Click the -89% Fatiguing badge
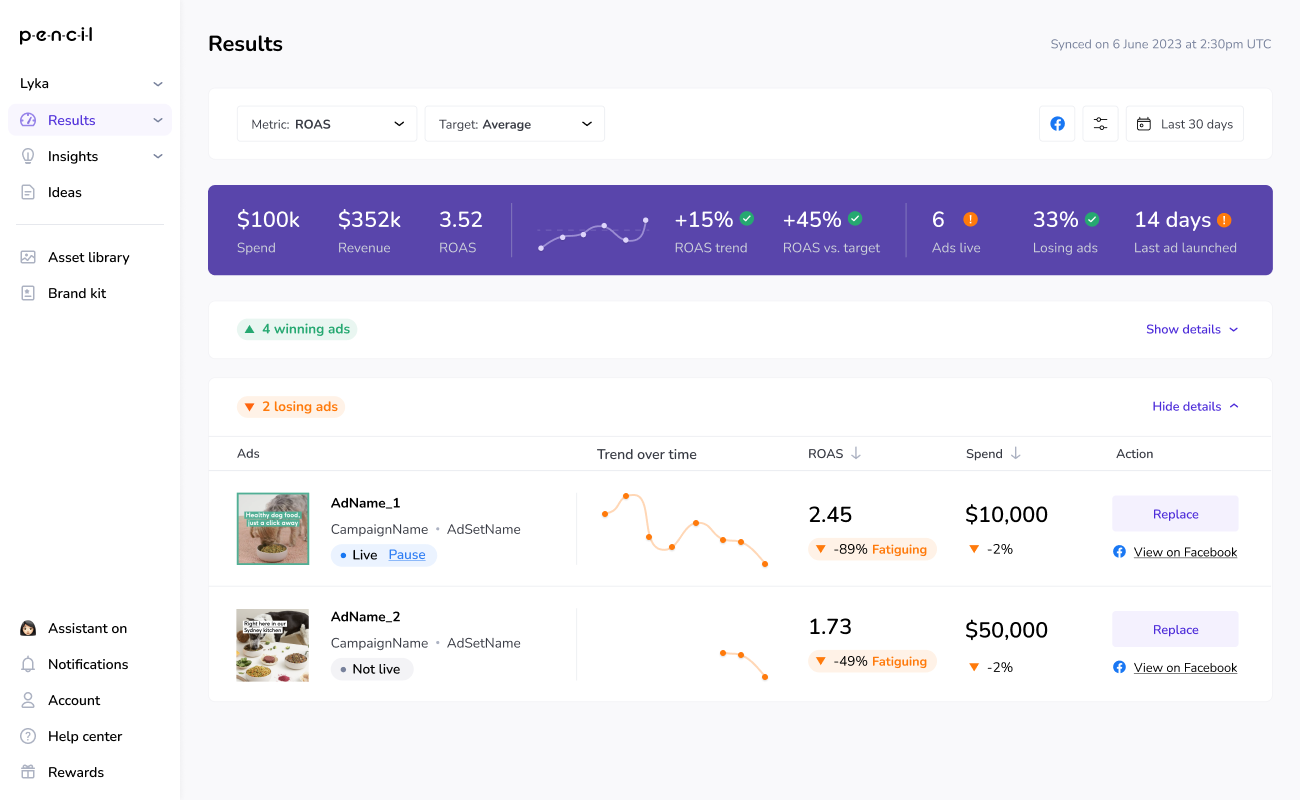This screenshot has height=800, width=1300. tap(872, 549)
